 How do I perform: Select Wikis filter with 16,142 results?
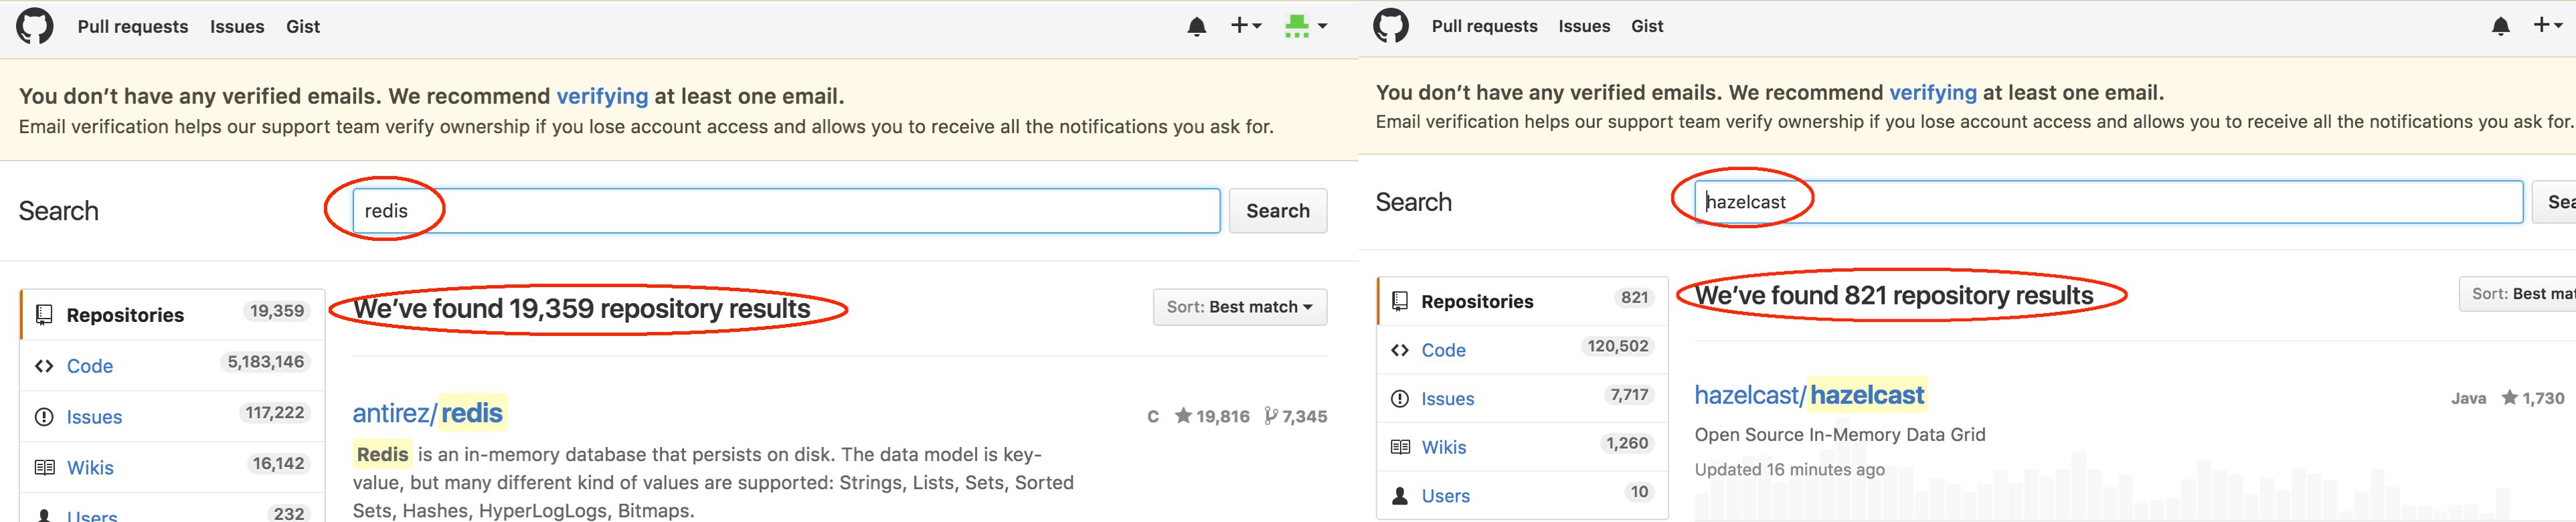172,467
